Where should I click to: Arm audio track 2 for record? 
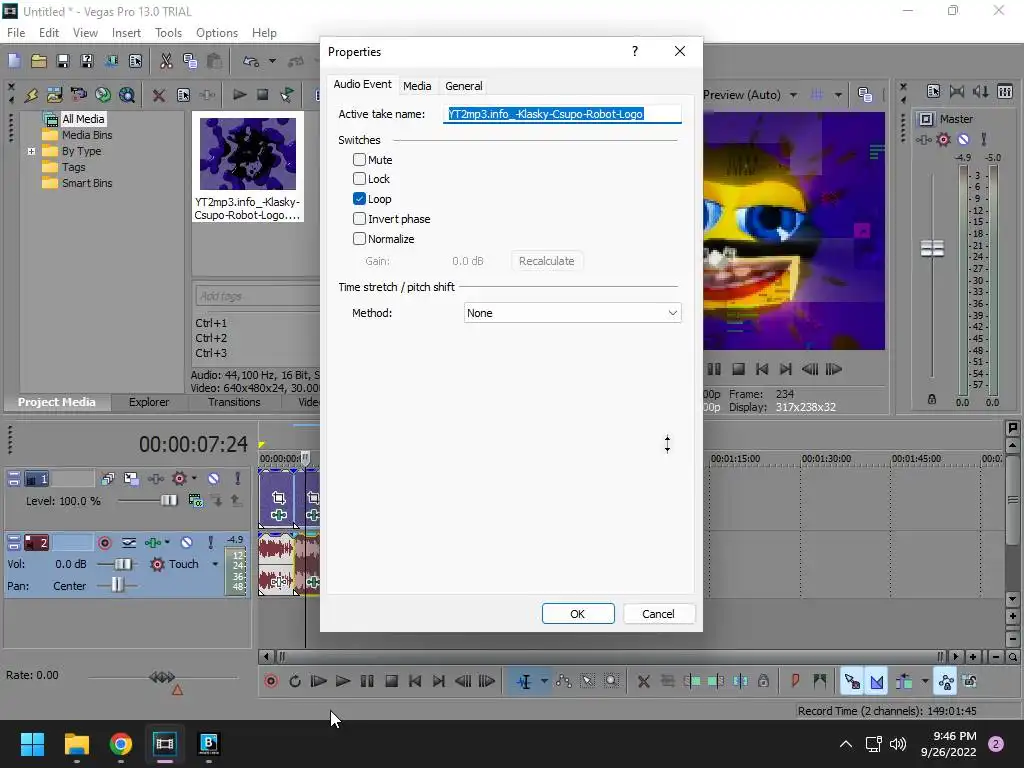(104, 542)
